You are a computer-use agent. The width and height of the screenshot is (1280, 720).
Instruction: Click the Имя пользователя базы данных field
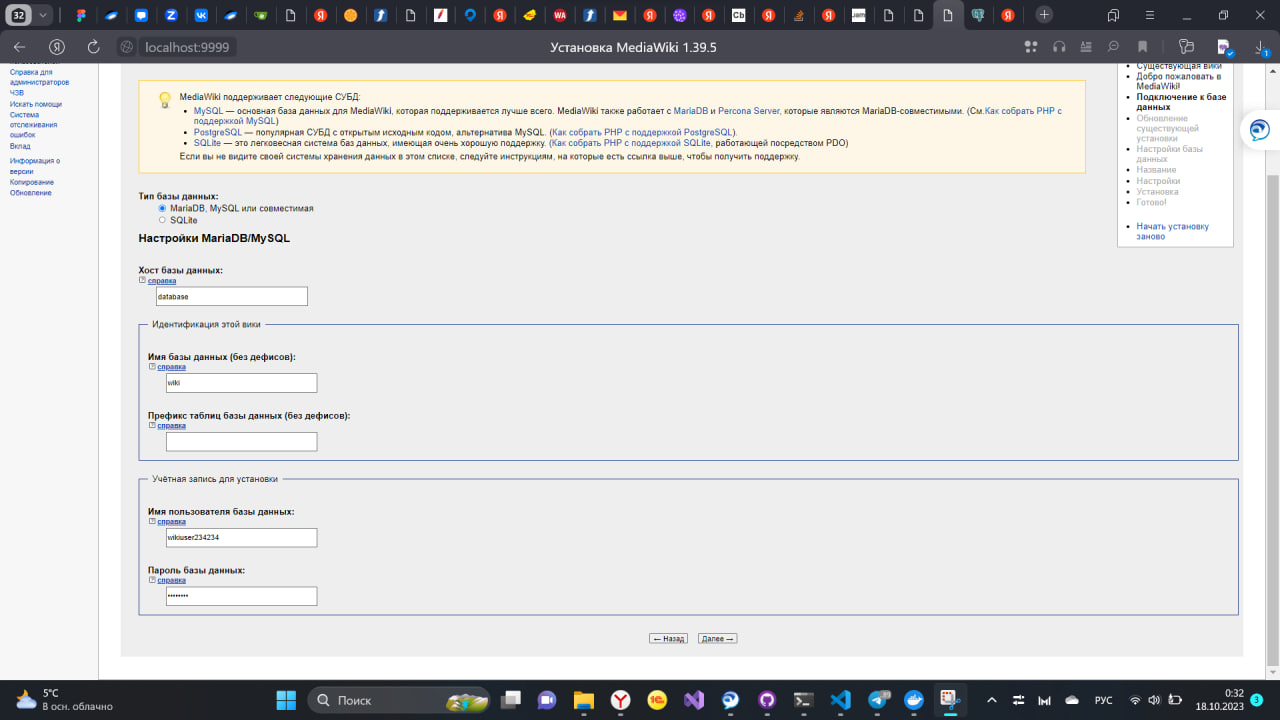pyautogui.click(x=241, y=537)
